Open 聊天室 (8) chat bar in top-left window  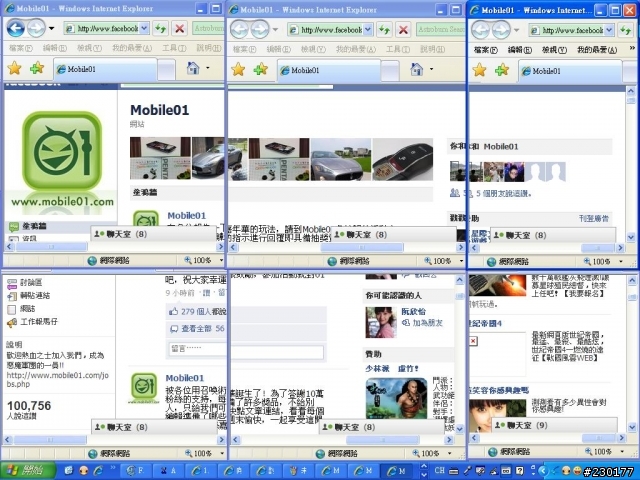[153, 234]
